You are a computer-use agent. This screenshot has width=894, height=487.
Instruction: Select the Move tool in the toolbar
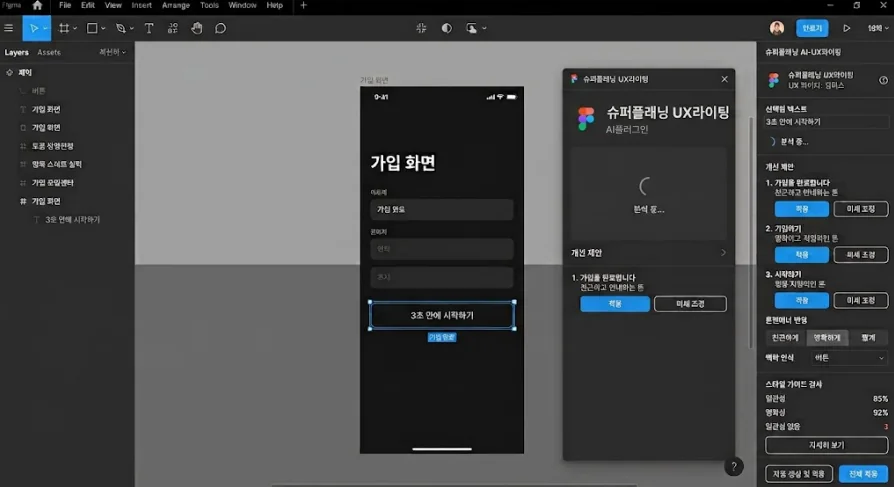pyautogui.click(x=33, y=28)
